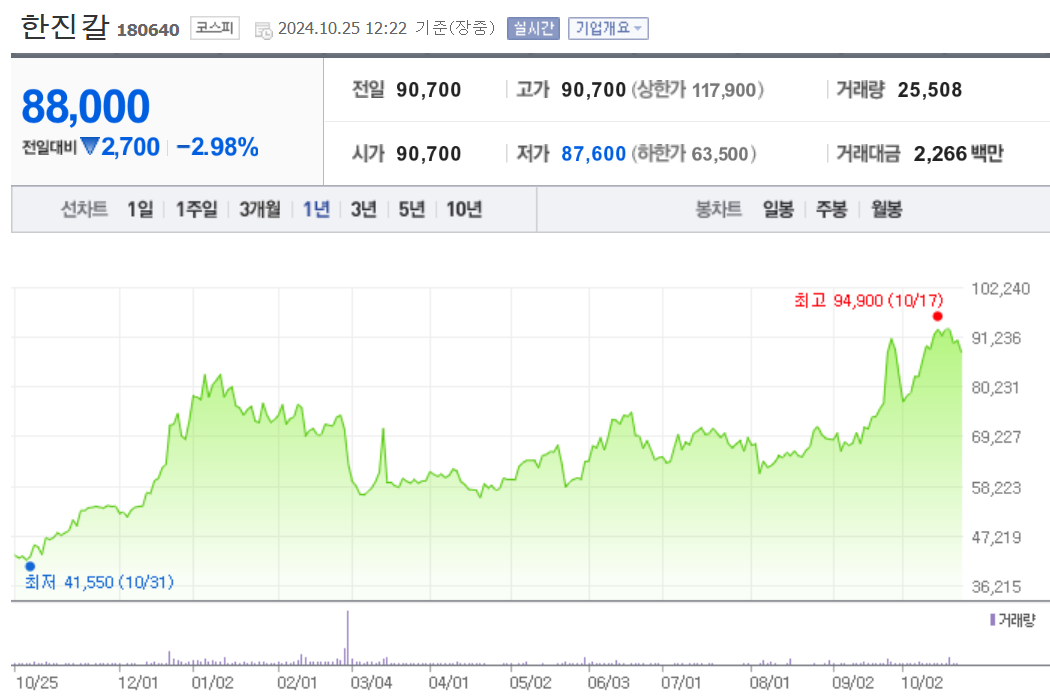Click the -2.98% change rate
The height and width of the screenshot is (700, 1050).
[218, 147]
